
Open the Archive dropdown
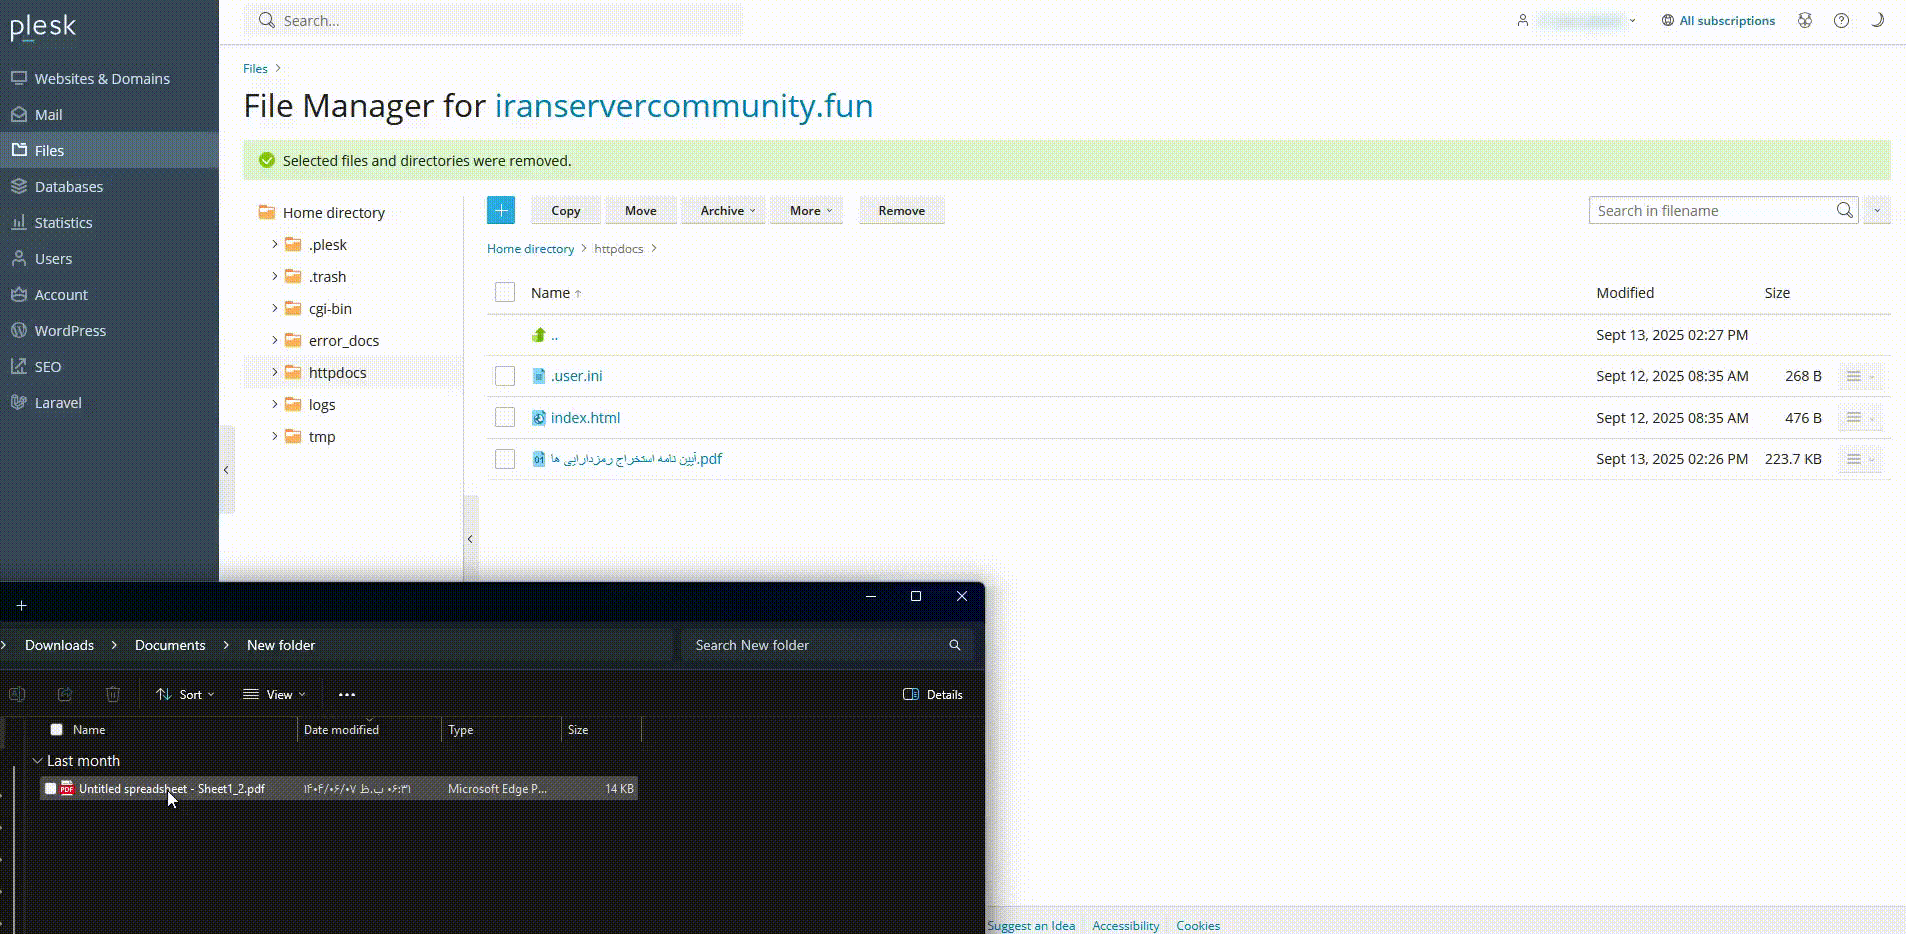pyautogui.click(x=727, y=210)
